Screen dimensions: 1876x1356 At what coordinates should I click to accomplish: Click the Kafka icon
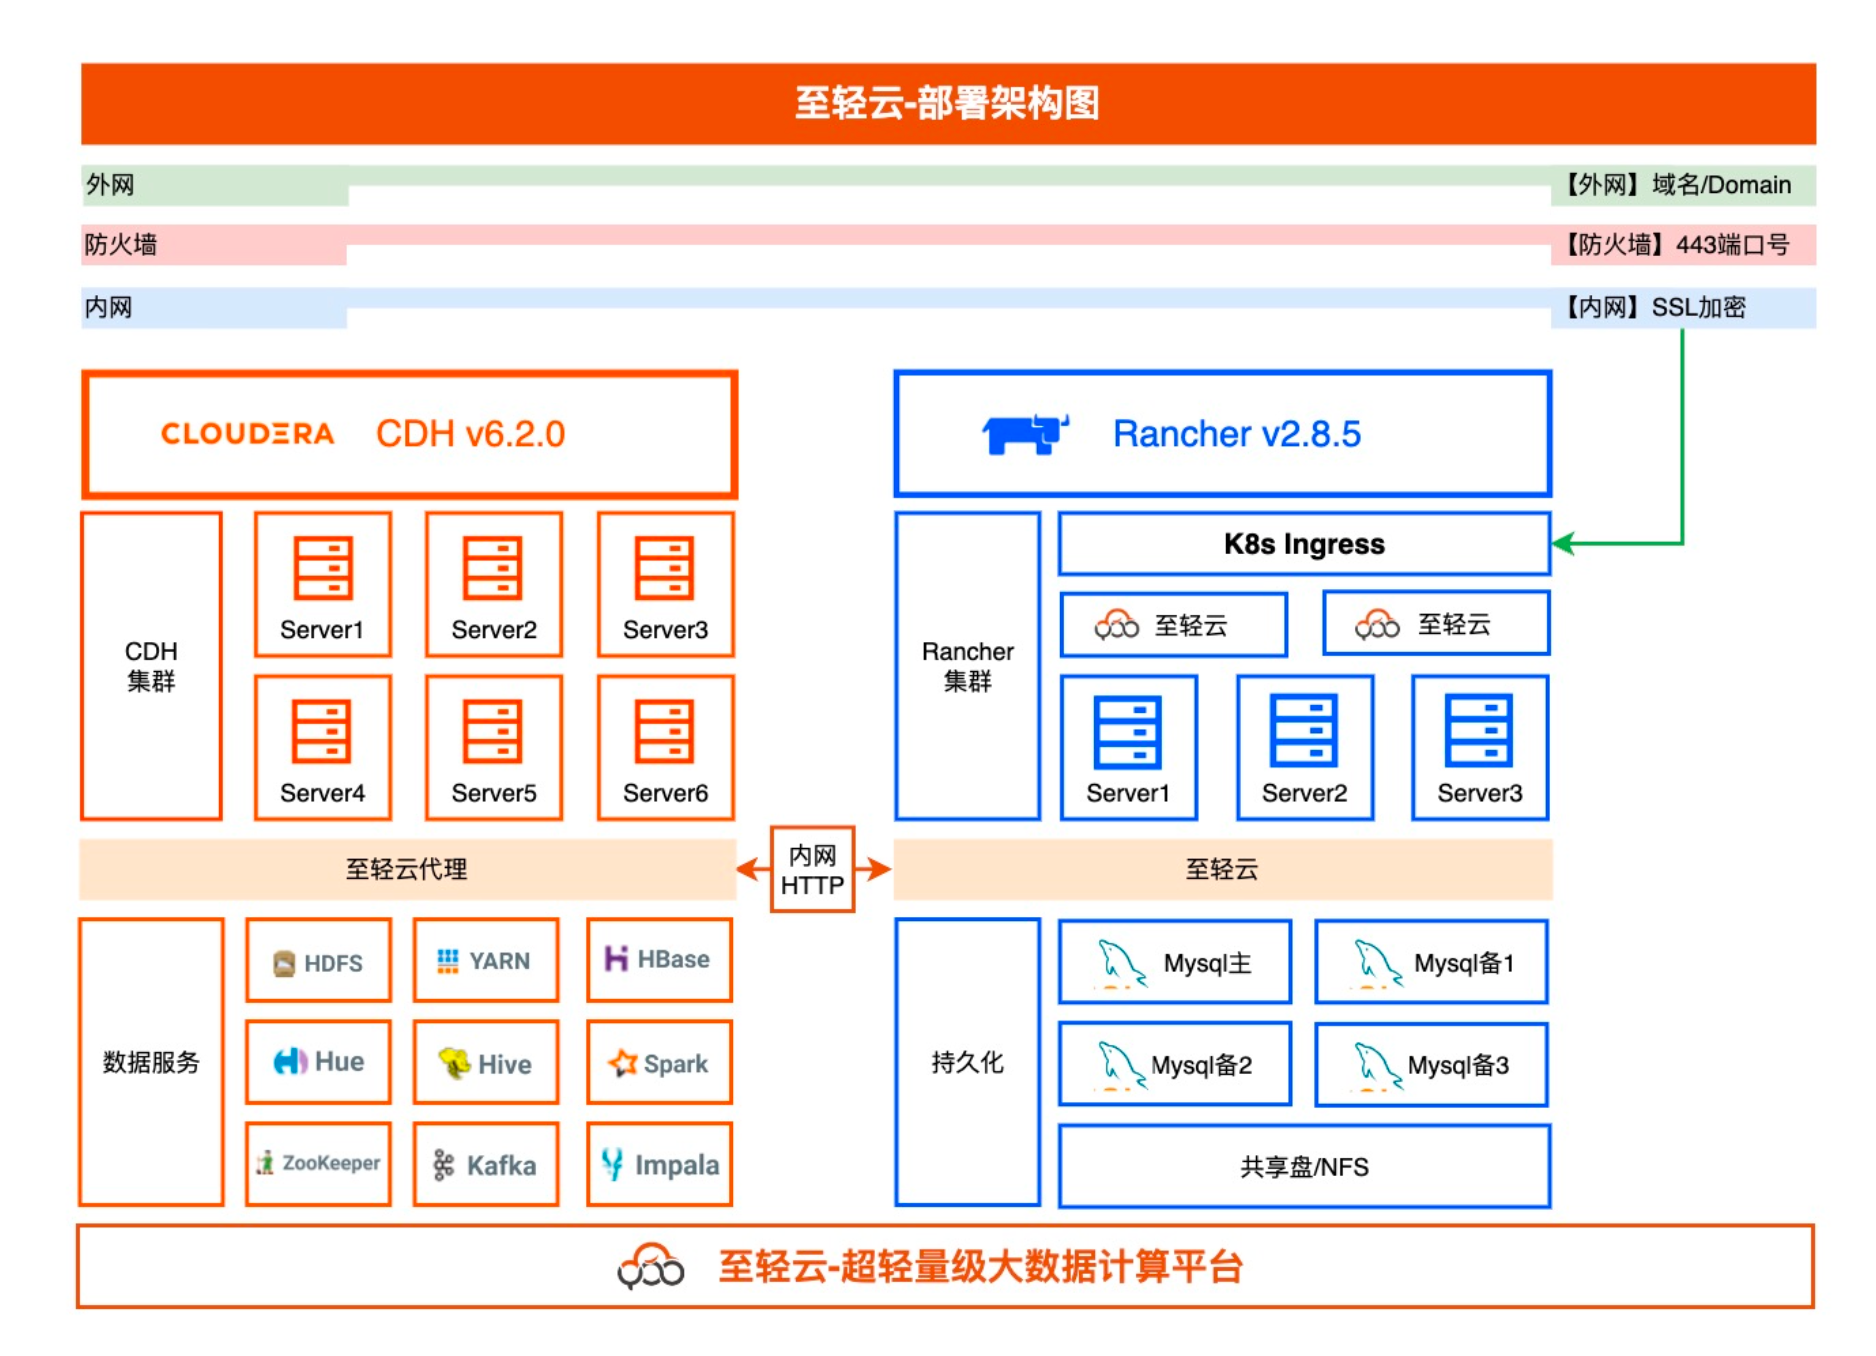(x=444, y=1165)
